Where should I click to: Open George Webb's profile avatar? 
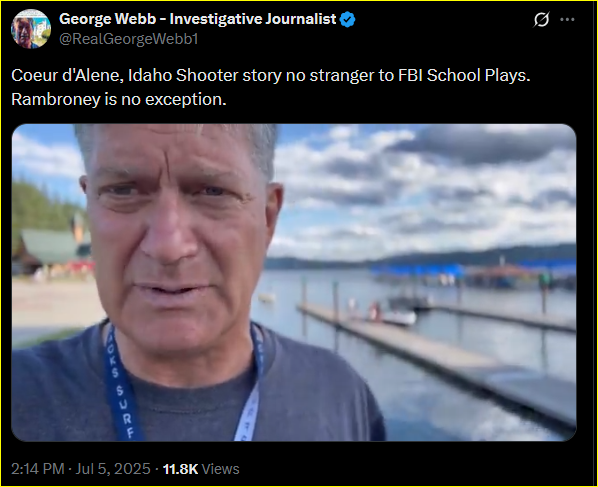(x=31, y=29)
